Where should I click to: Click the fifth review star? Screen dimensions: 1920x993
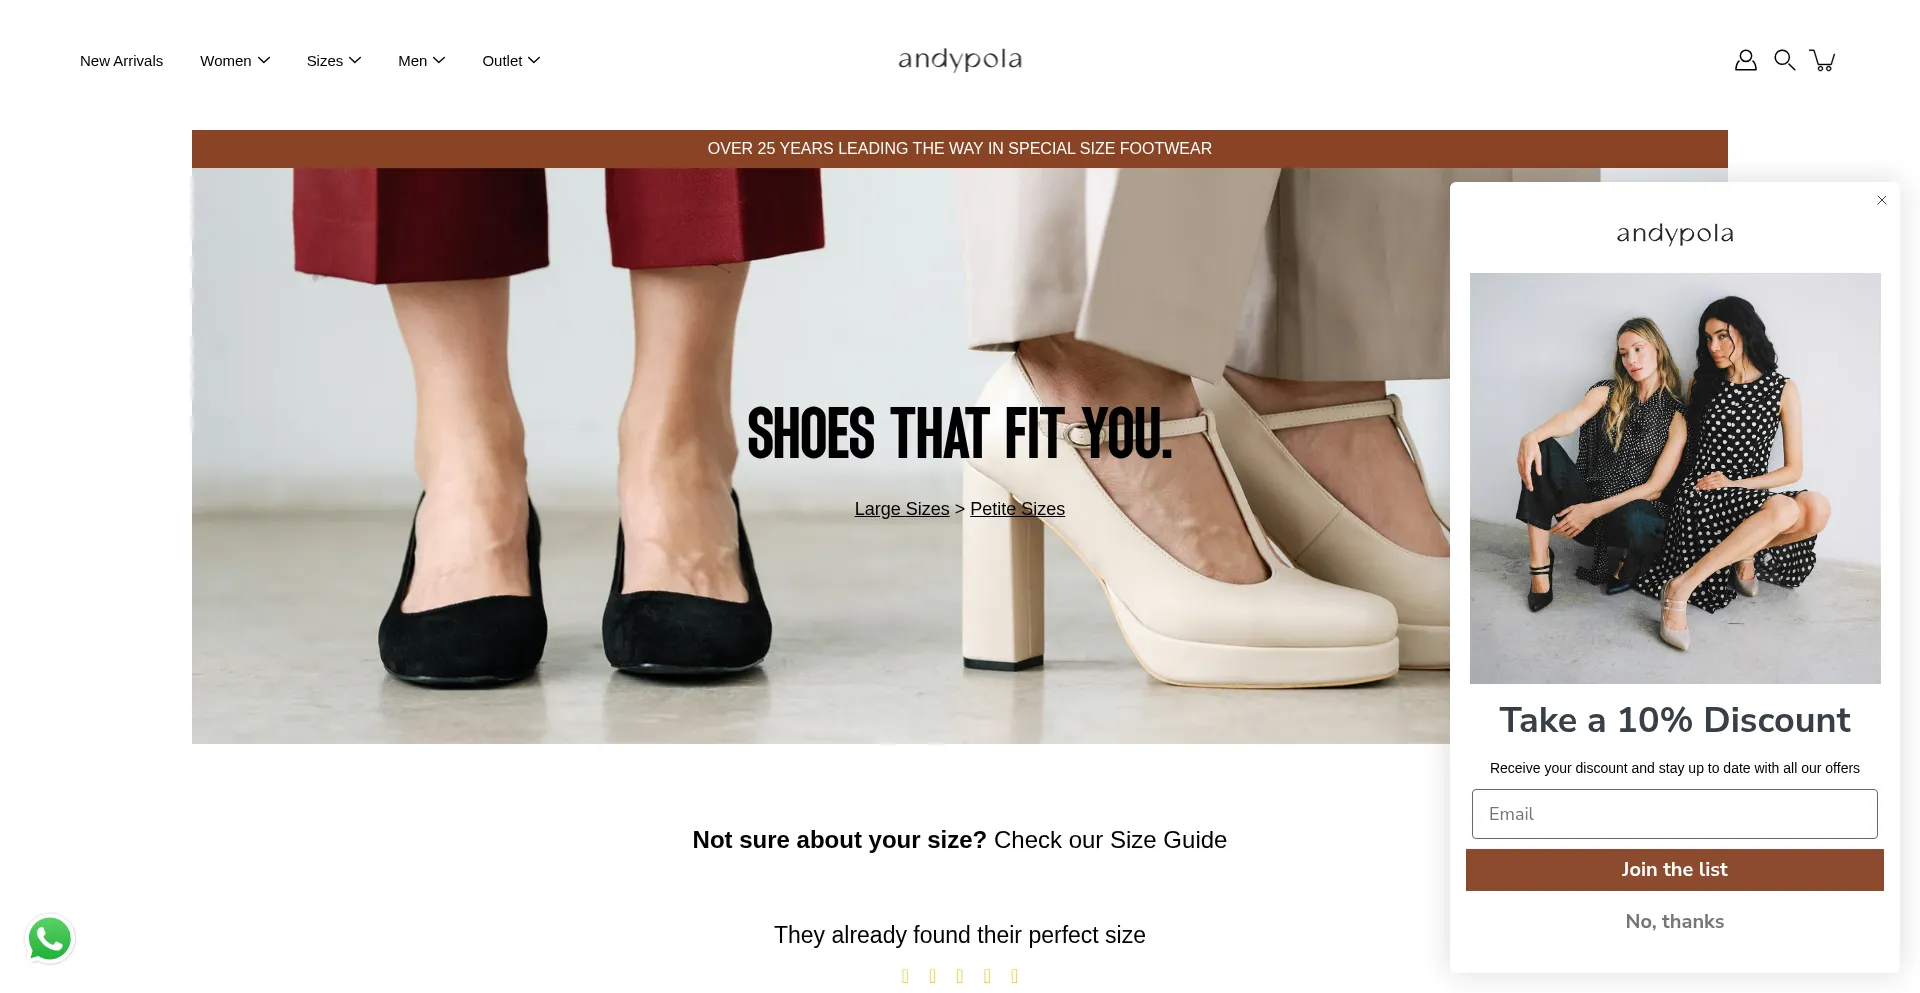1014,976
